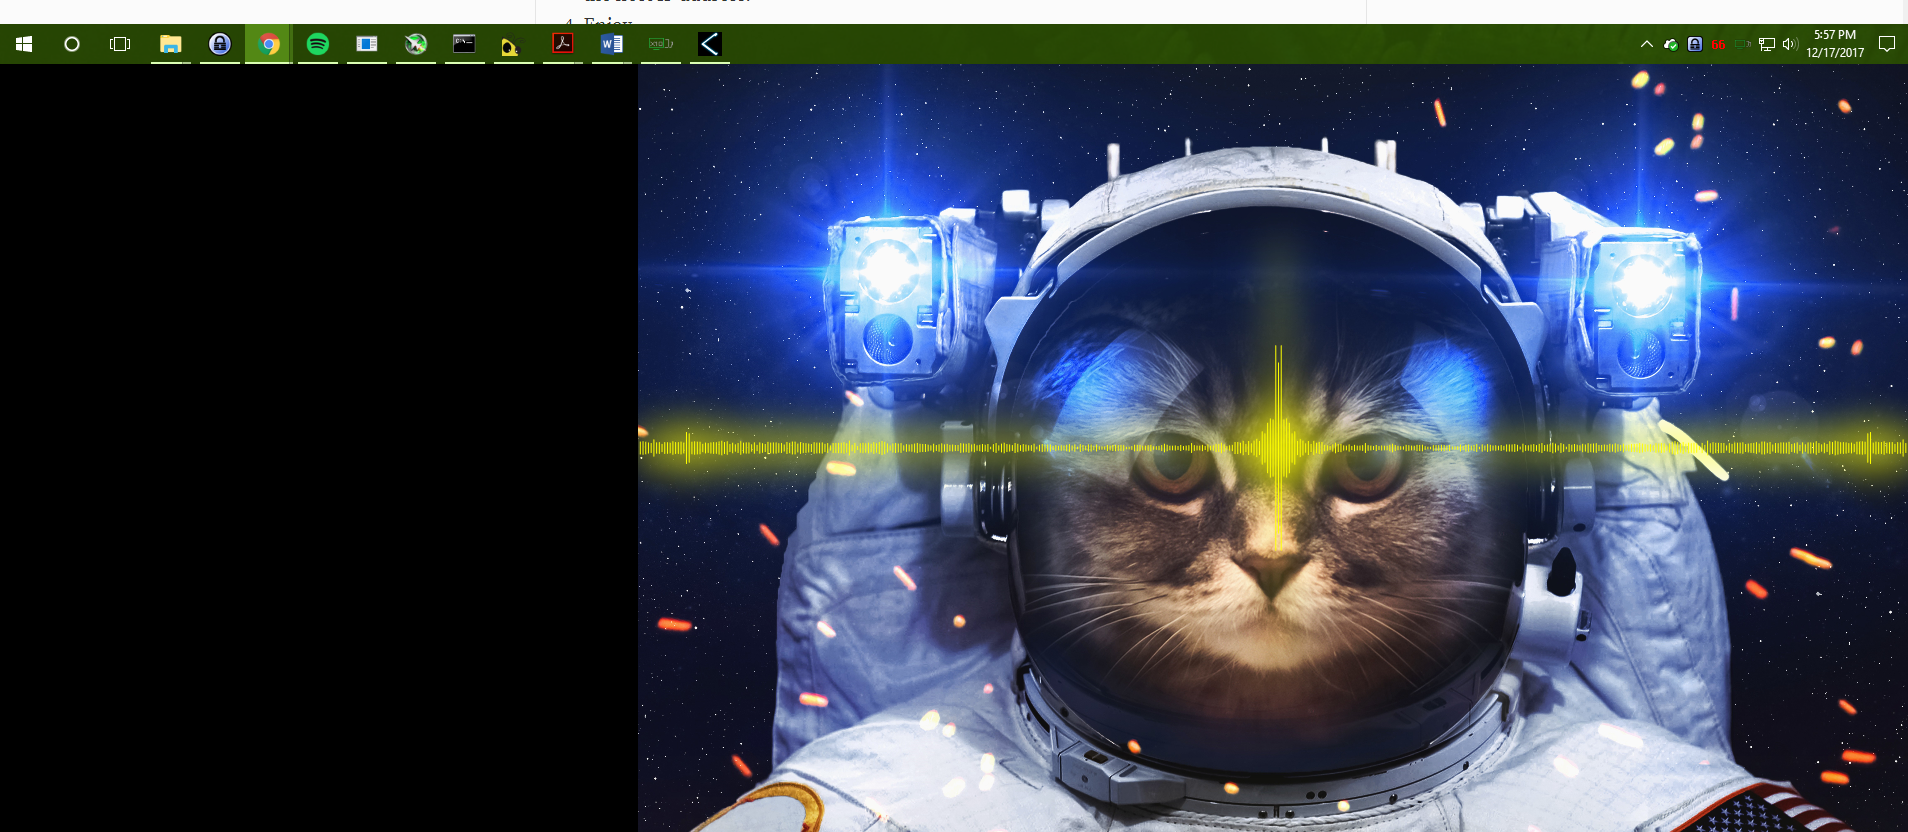This screenshot has width=1908, height=832.
Task: Switch to the Command Prompt window
Action: (465, 44)
